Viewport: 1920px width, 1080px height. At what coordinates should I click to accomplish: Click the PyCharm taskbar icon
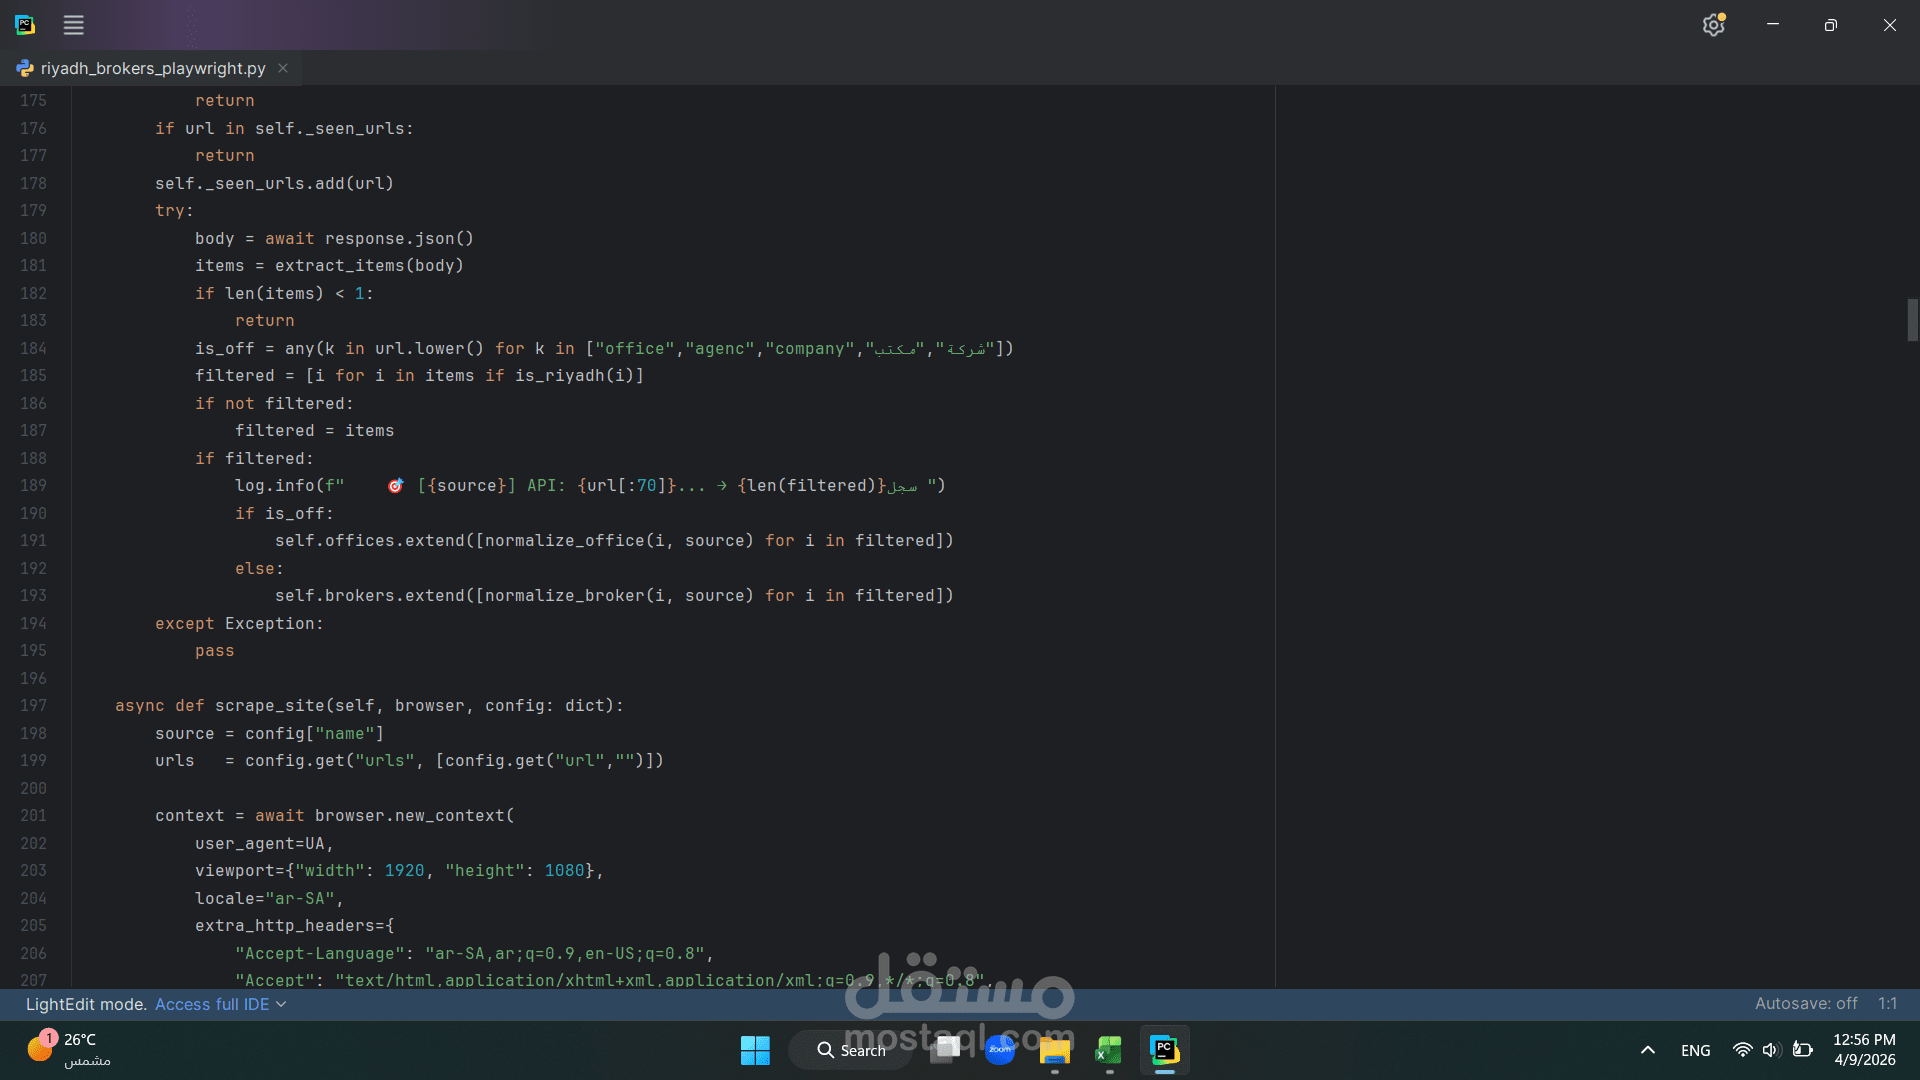tap(1164, 1050)
